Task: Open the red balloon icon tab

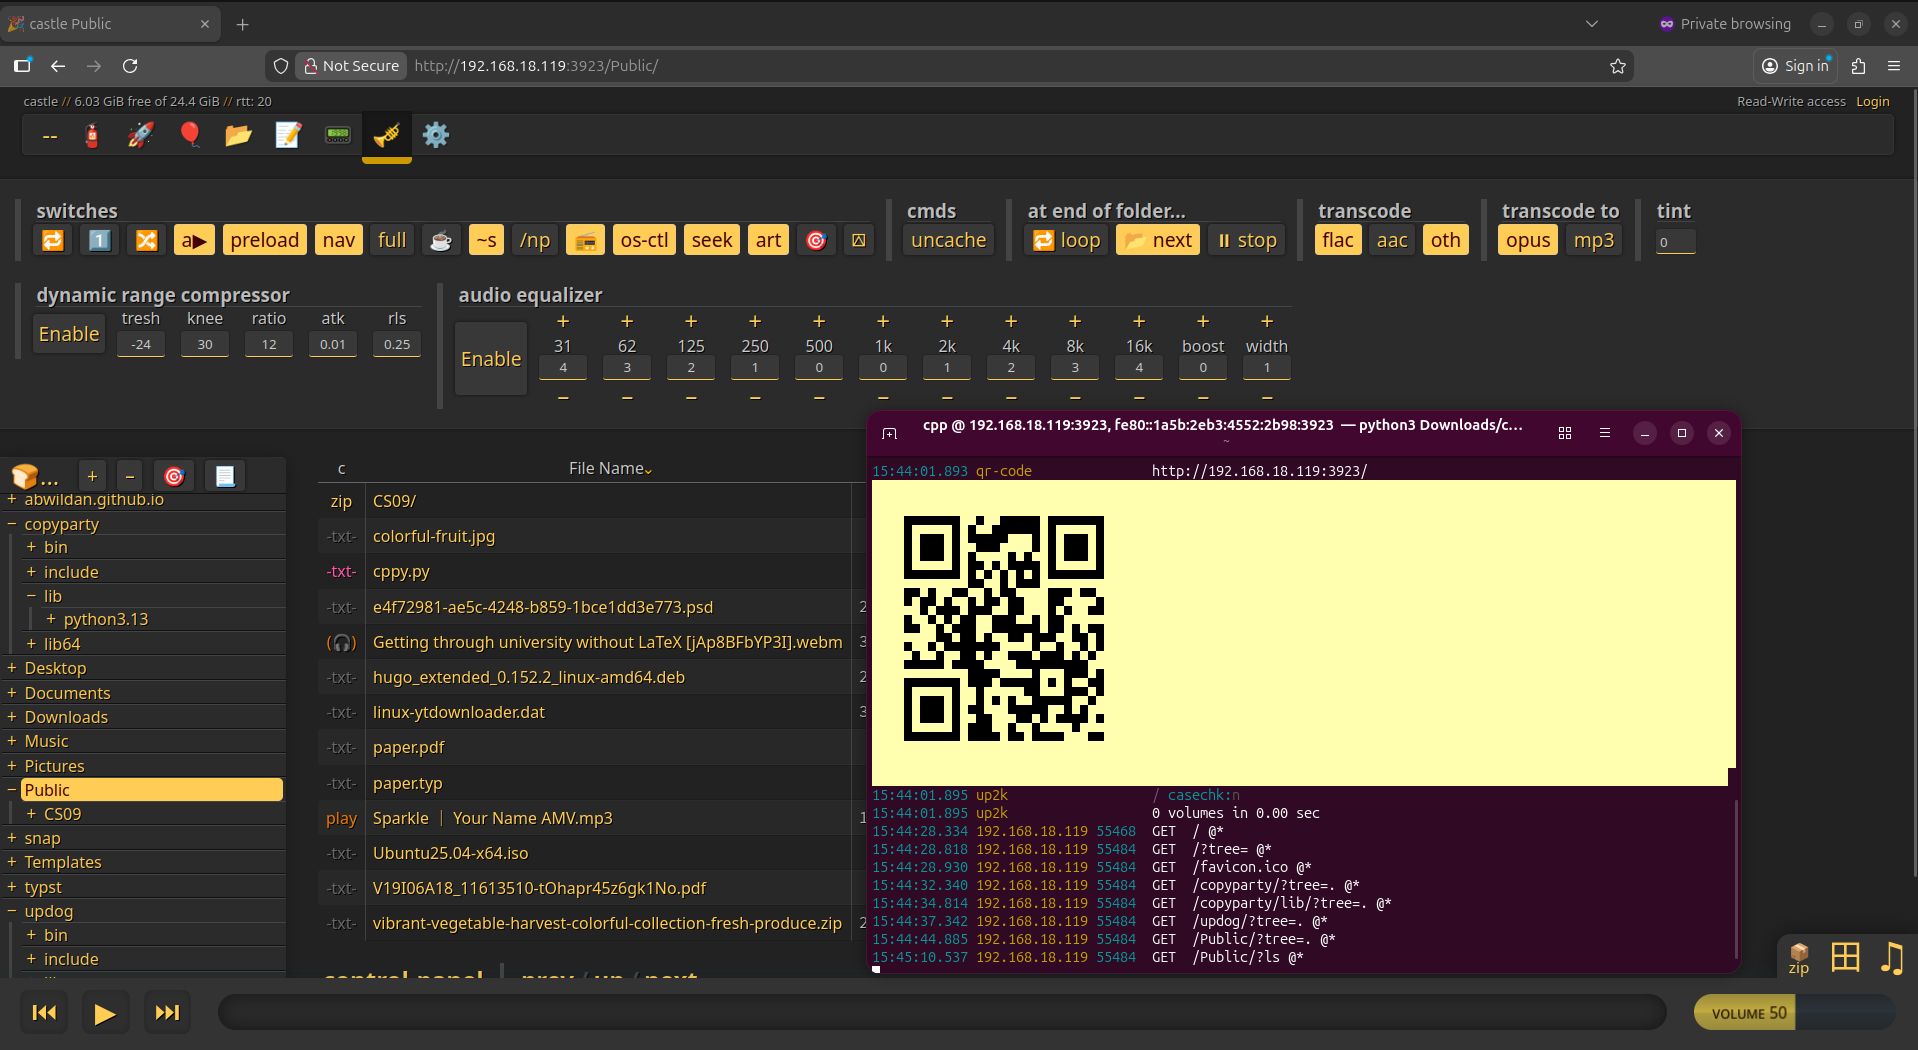Action: tap(189, 135)
